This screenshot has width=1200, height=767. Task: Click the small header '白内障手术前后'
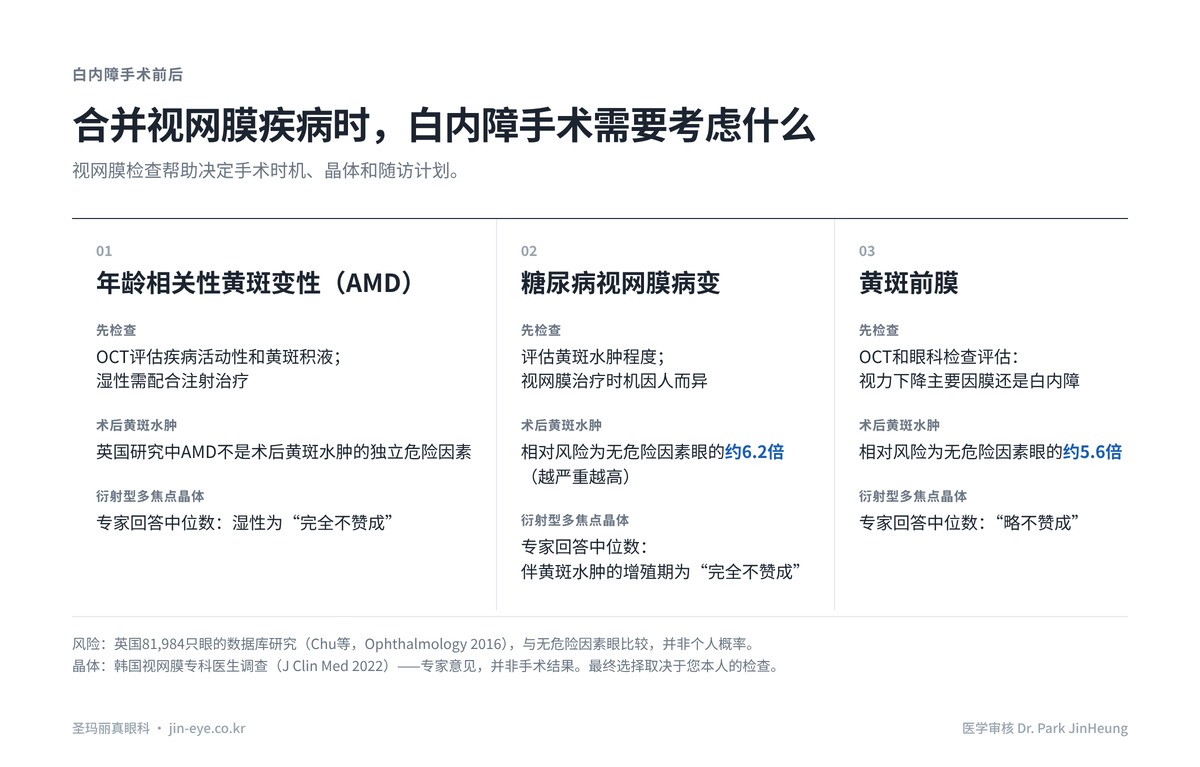127,75
